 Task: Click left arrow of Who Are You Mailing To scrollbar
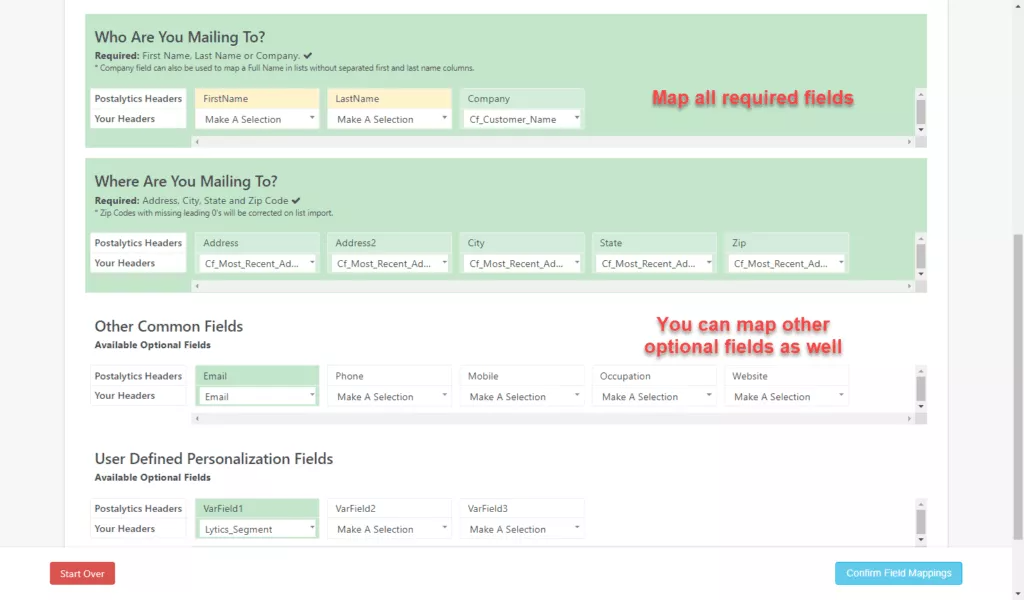(x=197, y=142)
